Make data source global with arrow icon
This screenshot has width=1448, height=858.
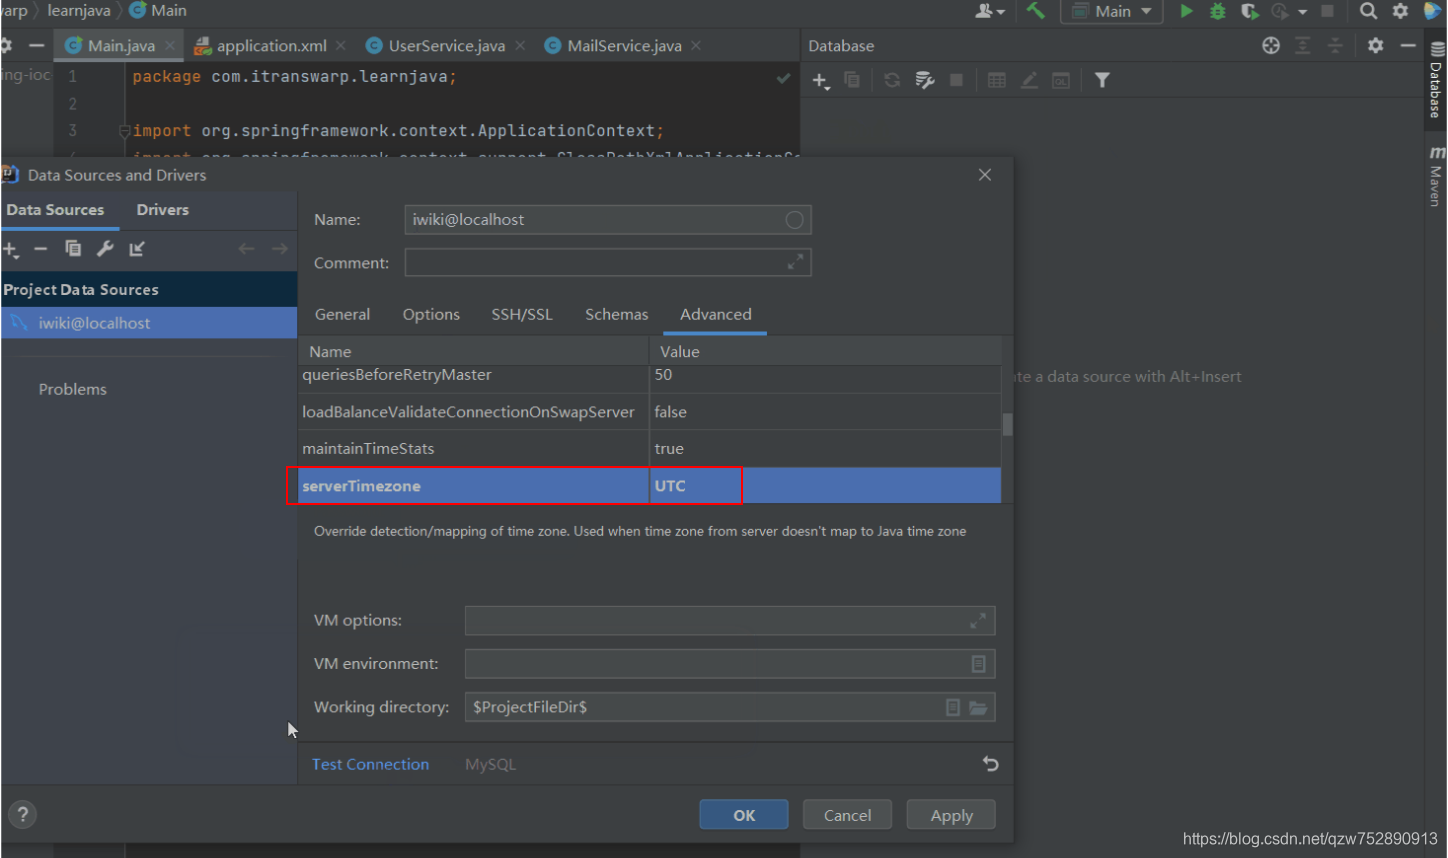tap(137, 249)
